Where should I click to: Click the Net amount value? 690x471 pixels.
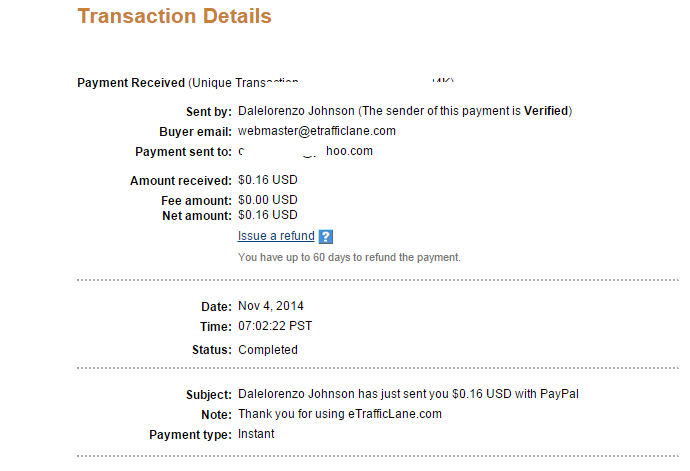coord(268,215)
